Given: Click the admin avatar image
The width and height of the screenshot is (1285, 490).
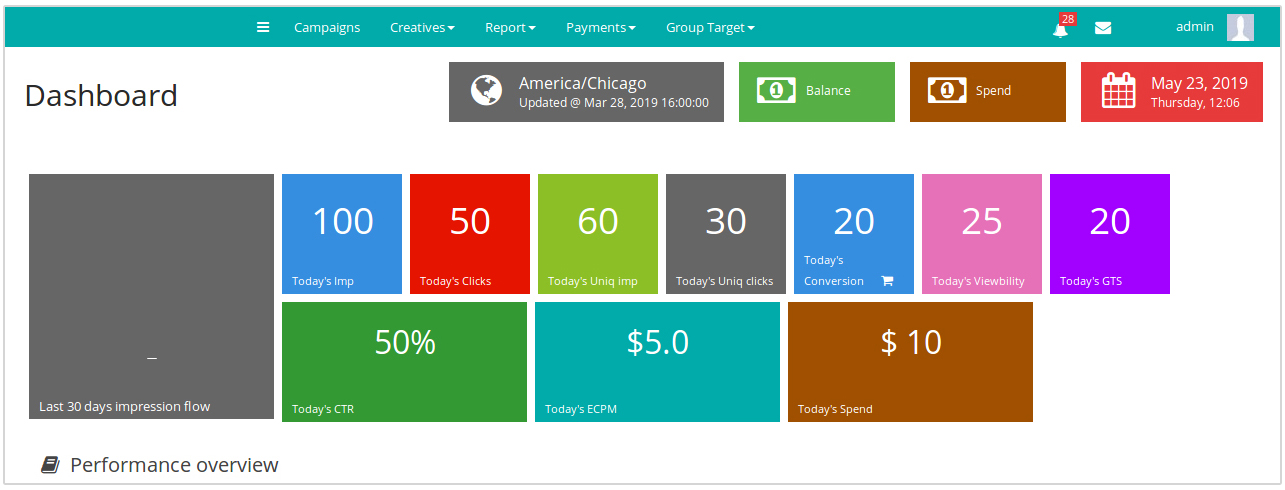Looking at the screenshot, I should coord(1240,27).
